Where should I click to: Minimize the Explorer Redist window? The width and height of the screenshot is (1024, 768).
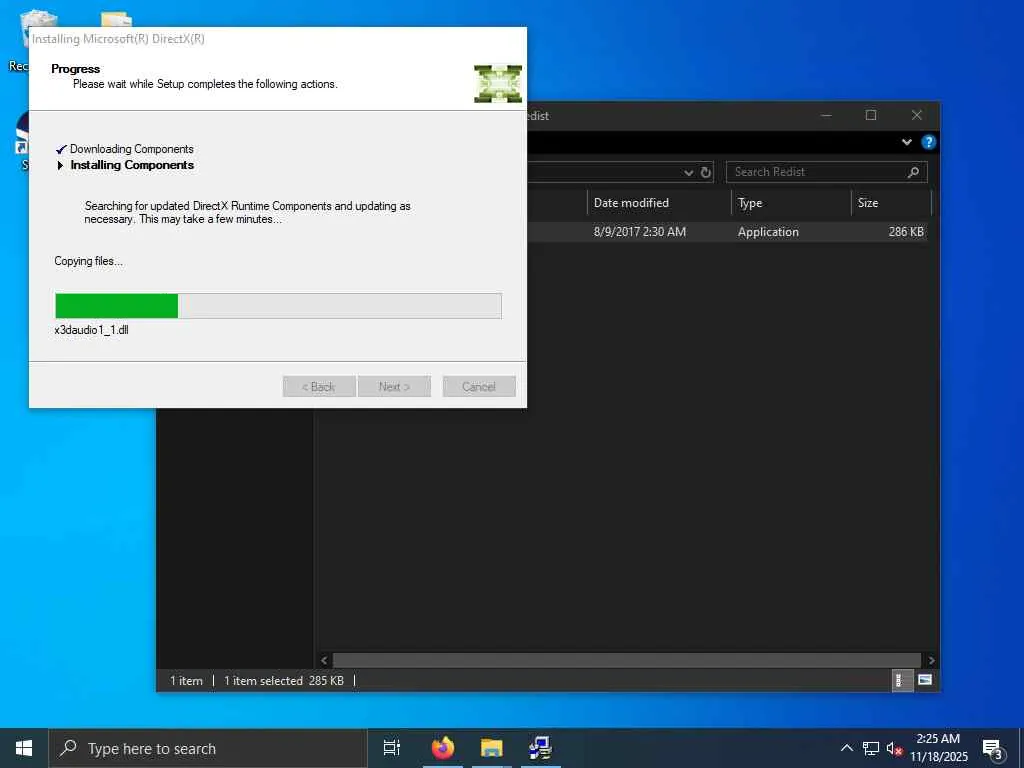pos(826,116)
